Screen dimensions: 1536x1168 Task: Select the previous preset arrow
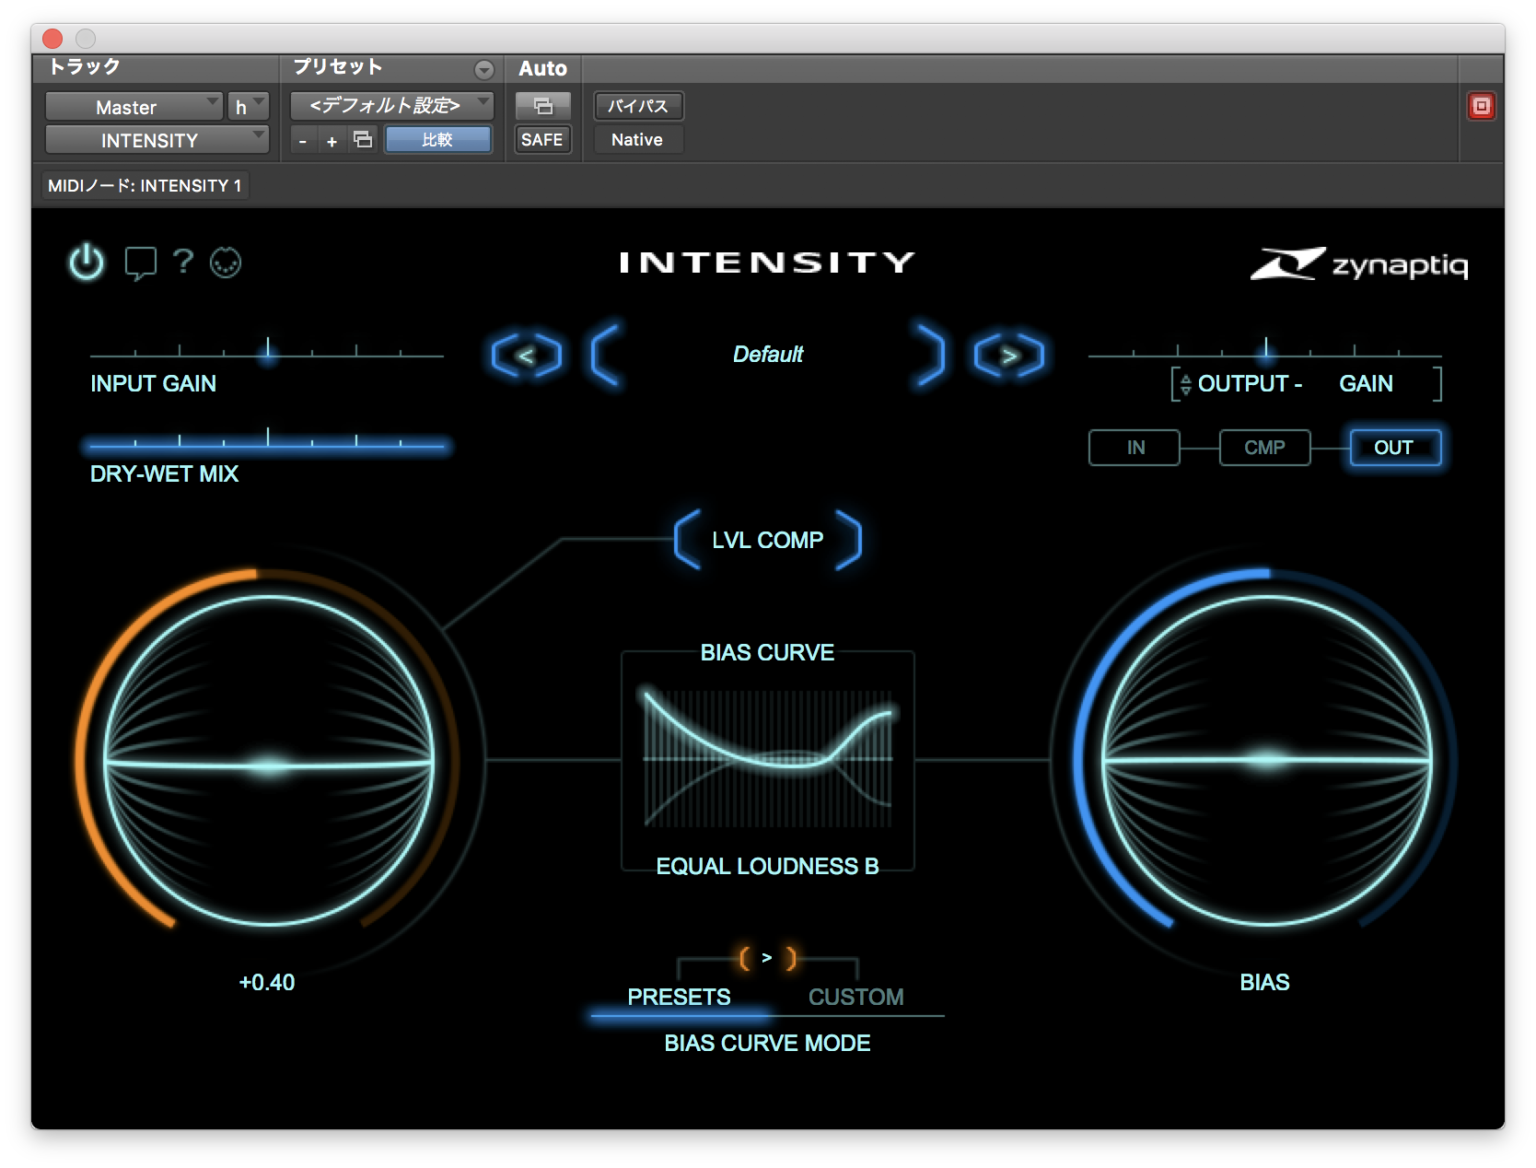524,355
